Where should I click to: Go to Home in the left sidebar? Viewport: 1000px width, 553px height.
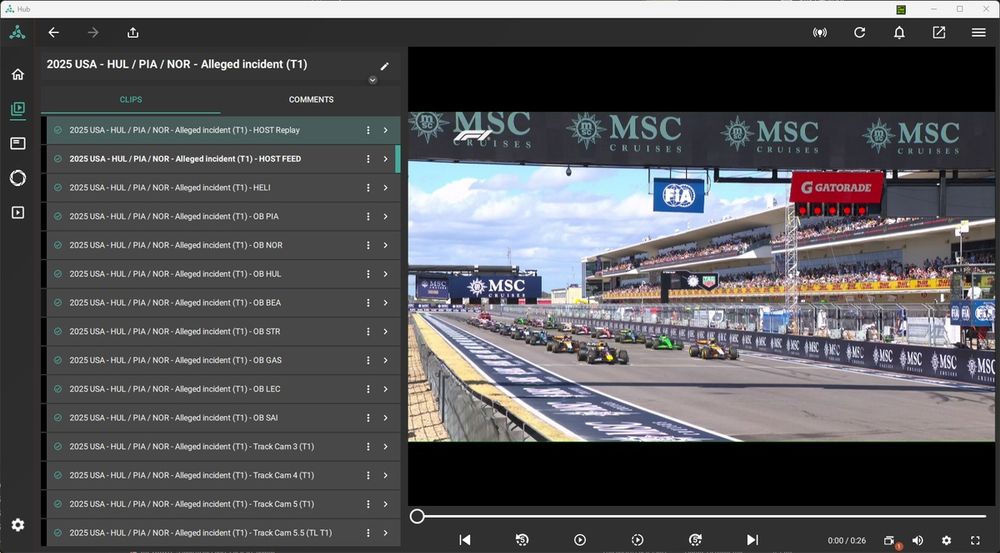[x=17, y=74]
